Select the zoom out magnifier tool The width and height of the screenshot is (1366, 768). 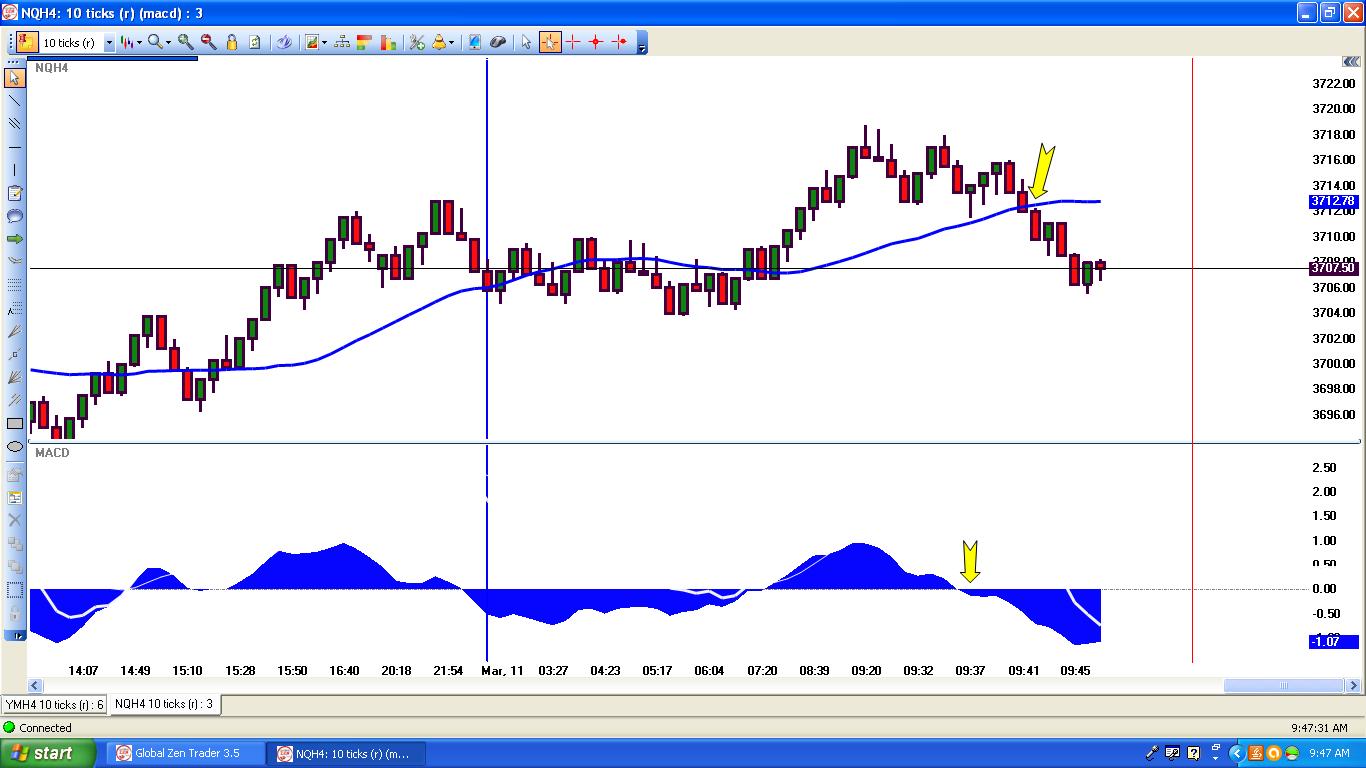tap(208, 42)
